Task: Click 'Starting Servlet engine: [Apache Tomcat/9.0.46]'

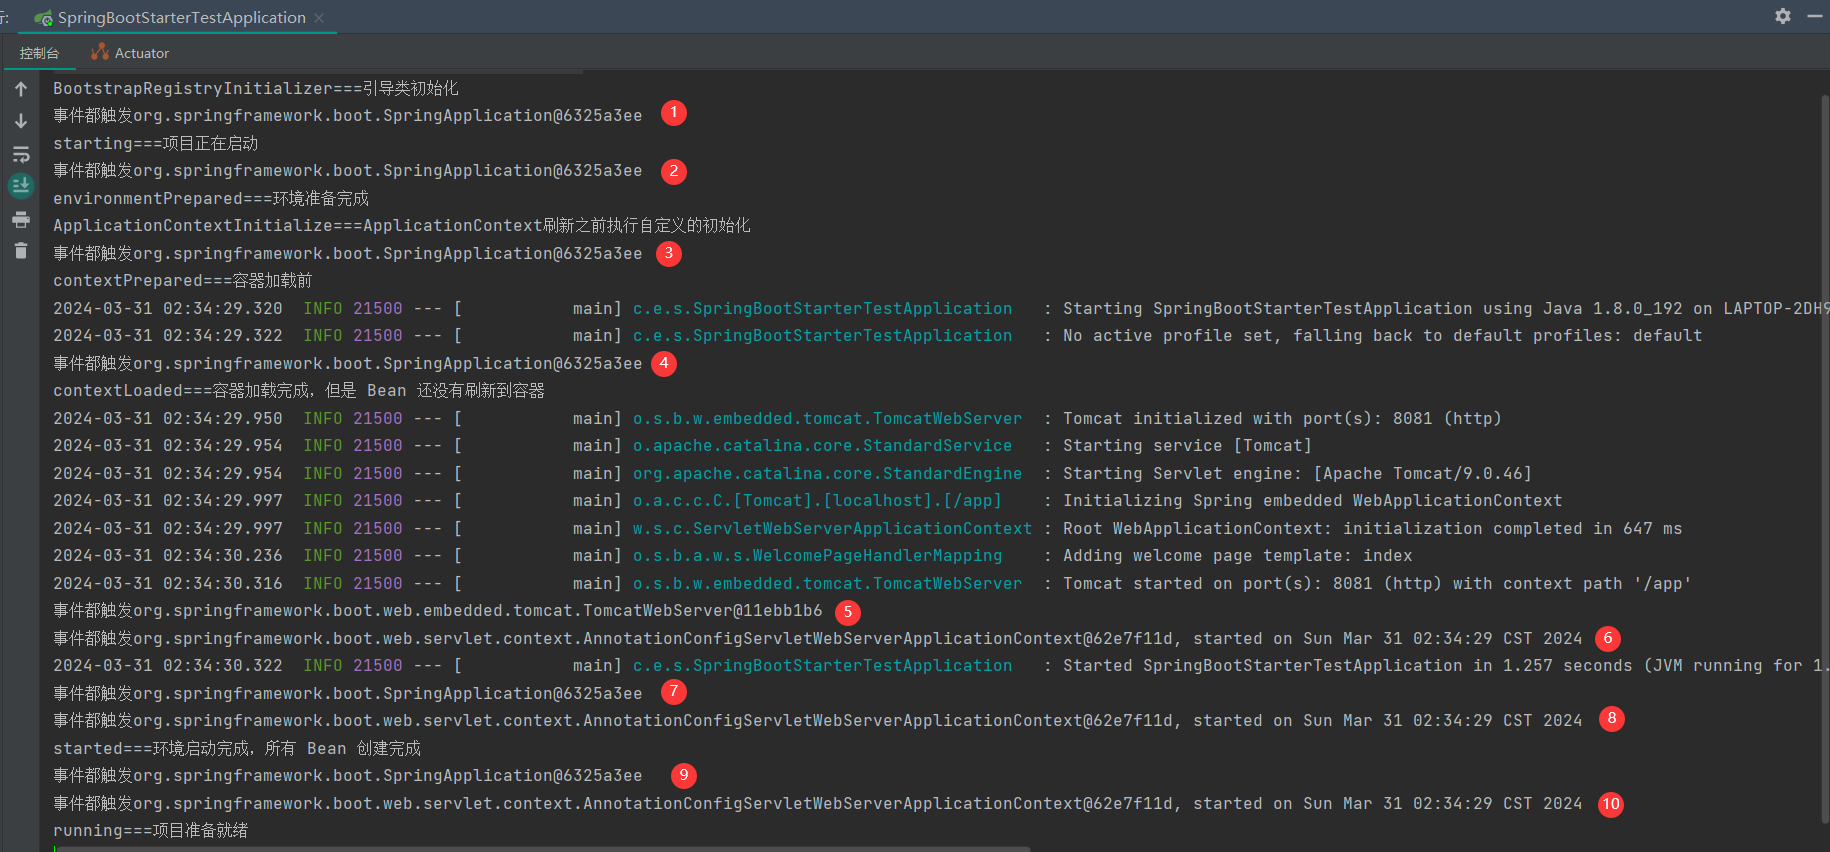Action: (x=1297, y=473)
